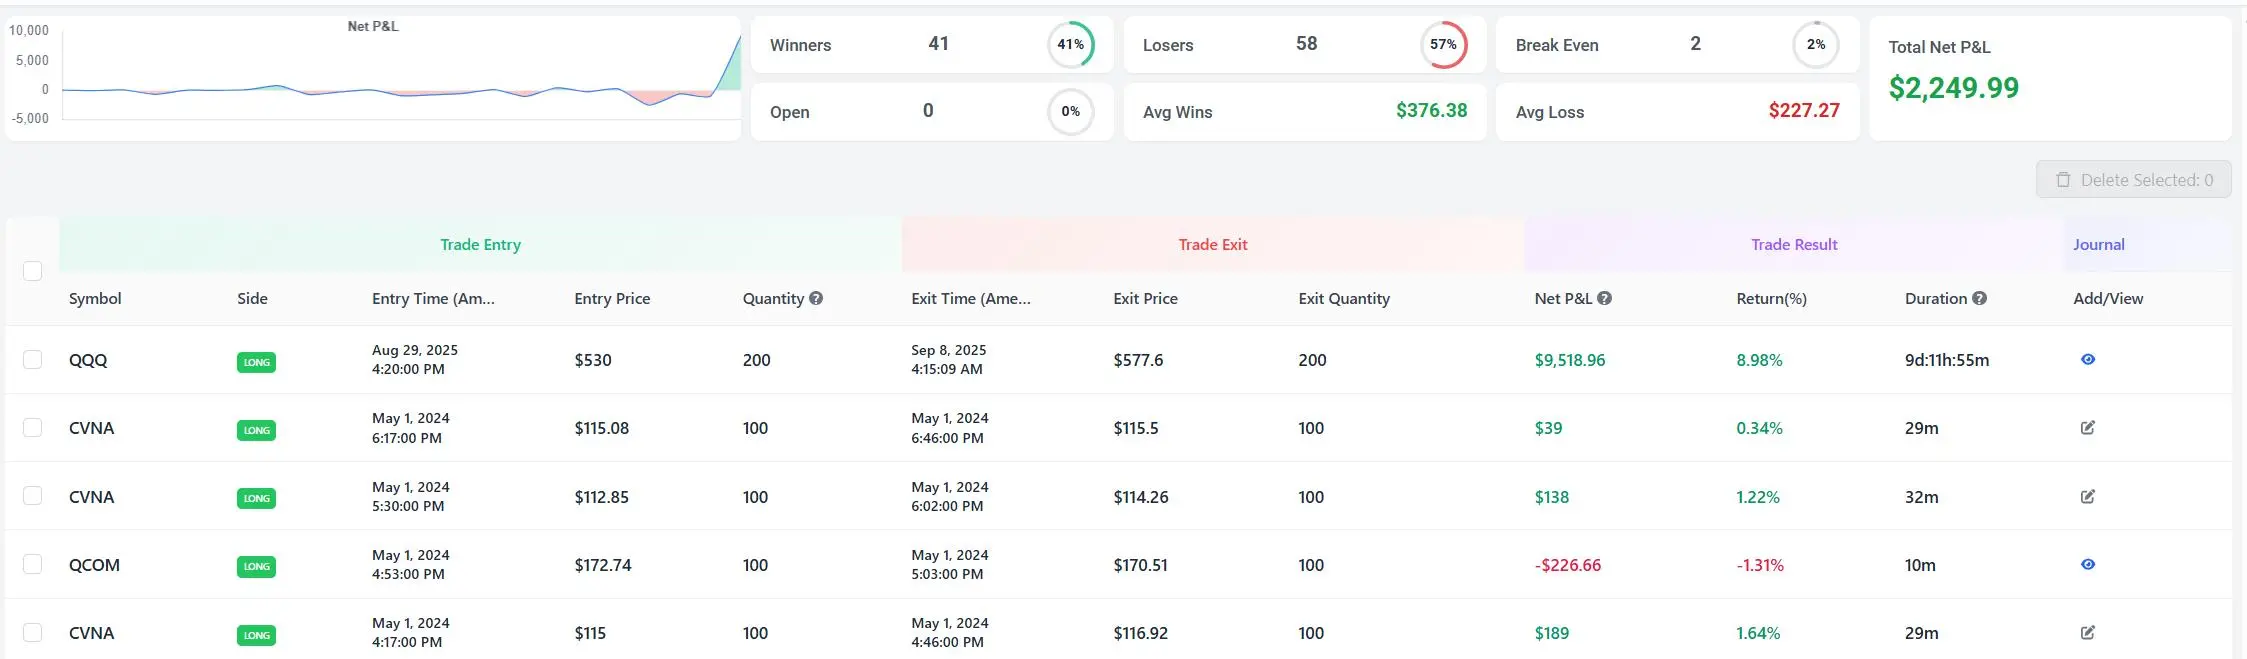Toggle the select-all checkbox in table header
Viewport: 2247px width, 659px height.
tap(33, 270)
